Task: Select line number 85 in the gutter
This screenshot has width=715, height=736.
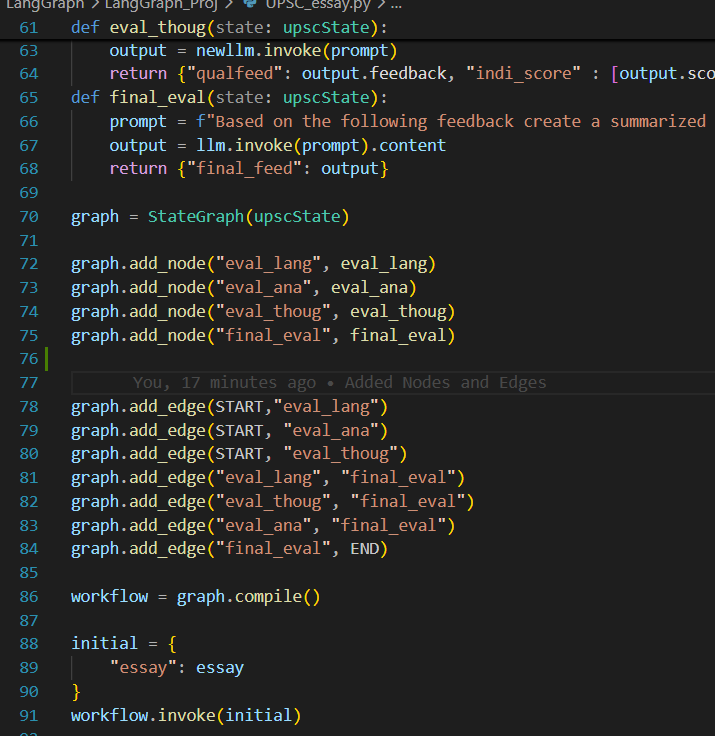Action: coord(29,573)
